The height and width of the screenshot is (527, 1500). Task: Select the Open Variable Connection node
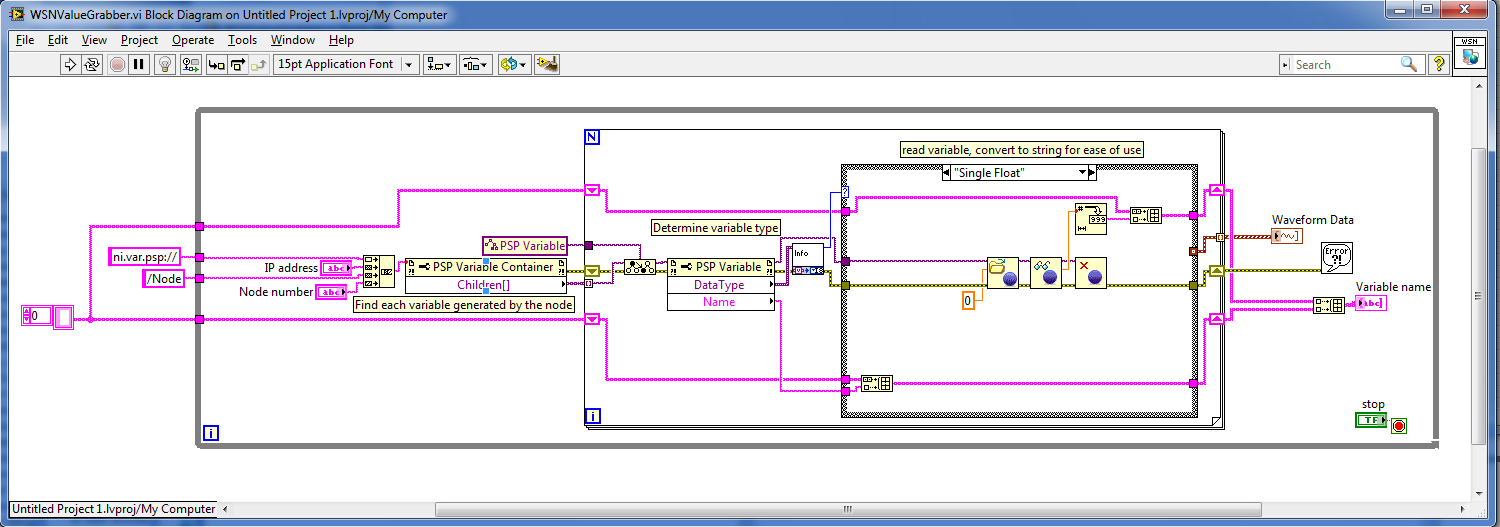(x=1002, y=273)
